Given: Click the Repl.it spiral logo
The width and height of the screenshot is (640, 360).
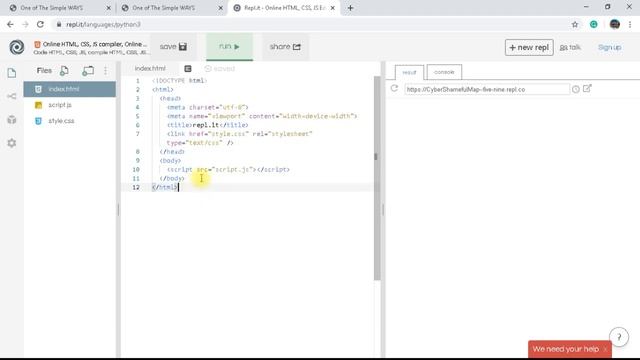Looking at the screenshot, I should click(17, 47).
